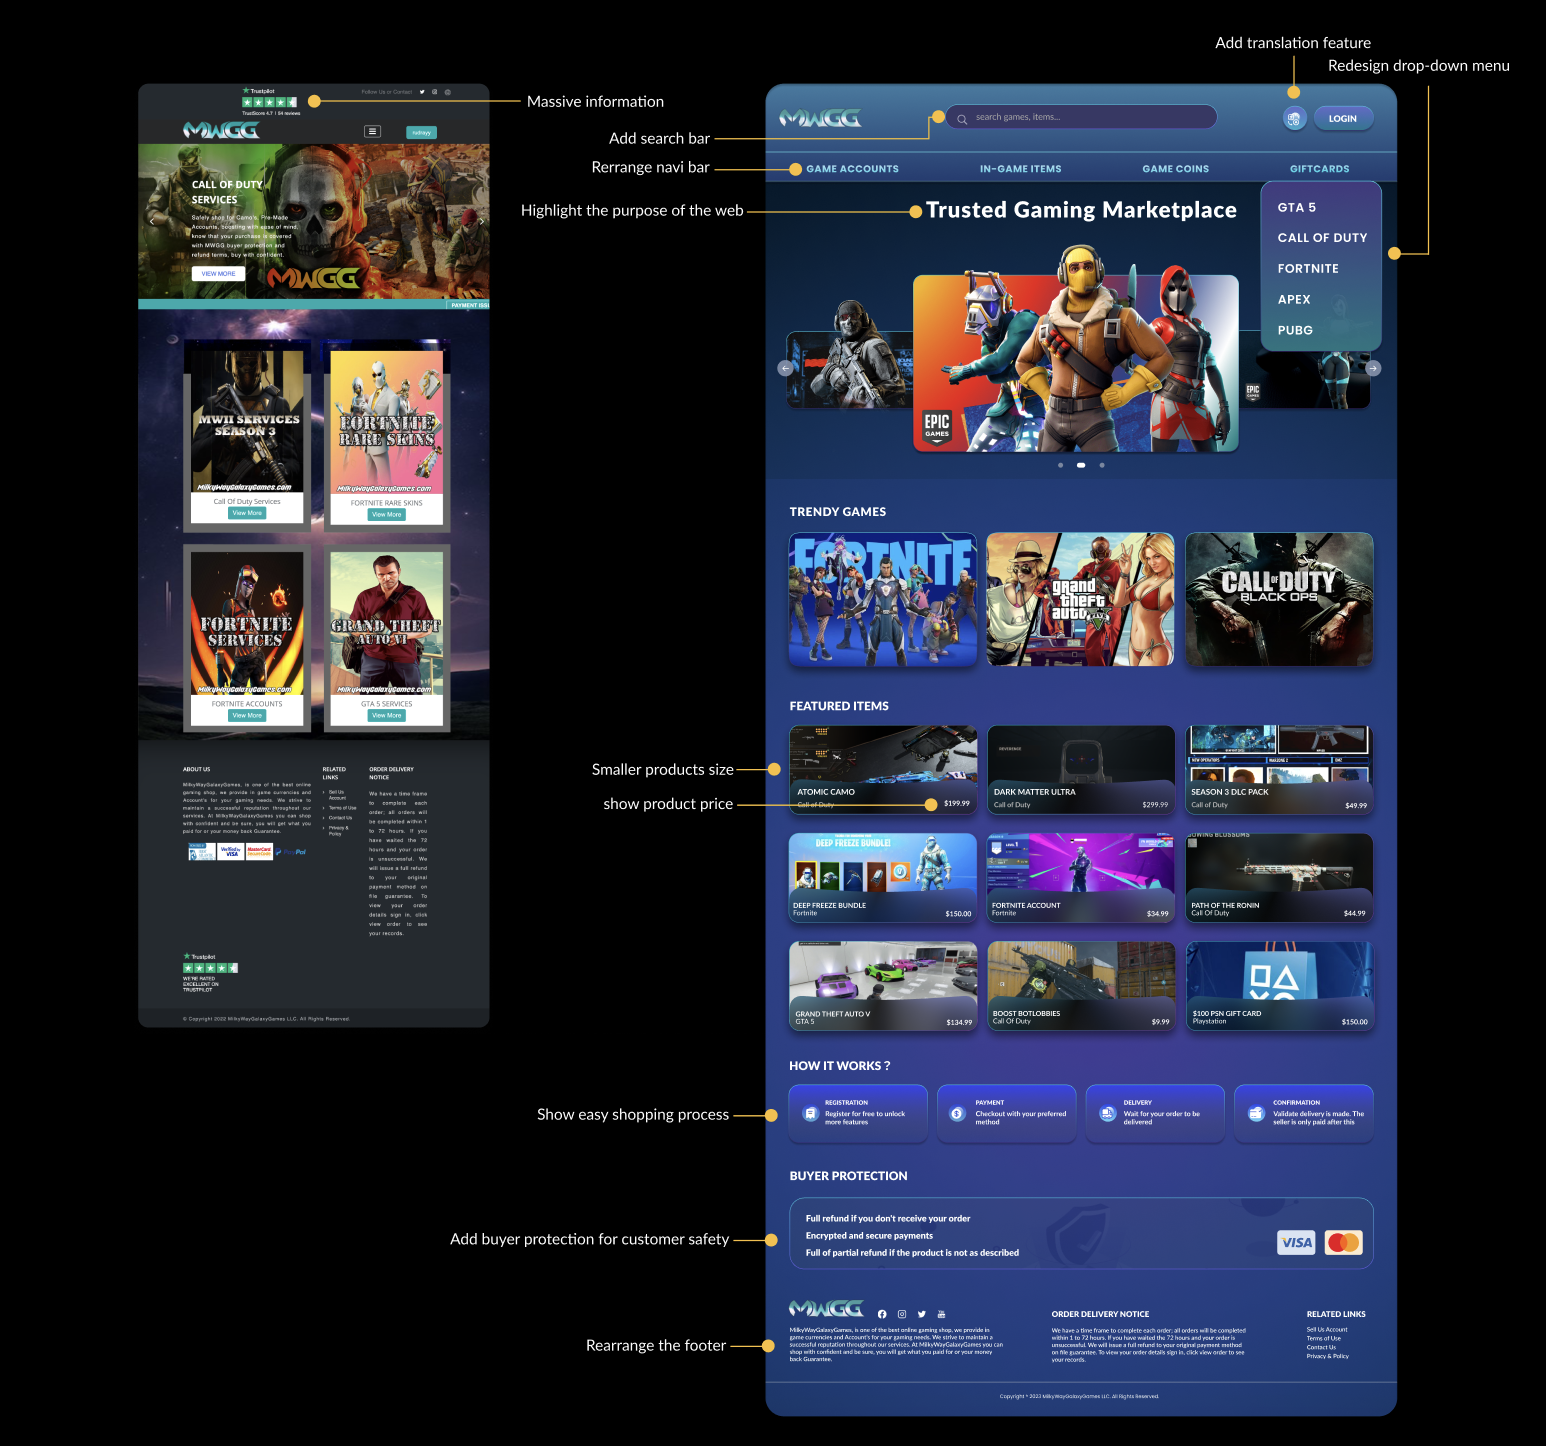Viewport: 1546px width, 1446px height.
Task: Click View More under Fortnite Rare Skins
Action: 386,514
